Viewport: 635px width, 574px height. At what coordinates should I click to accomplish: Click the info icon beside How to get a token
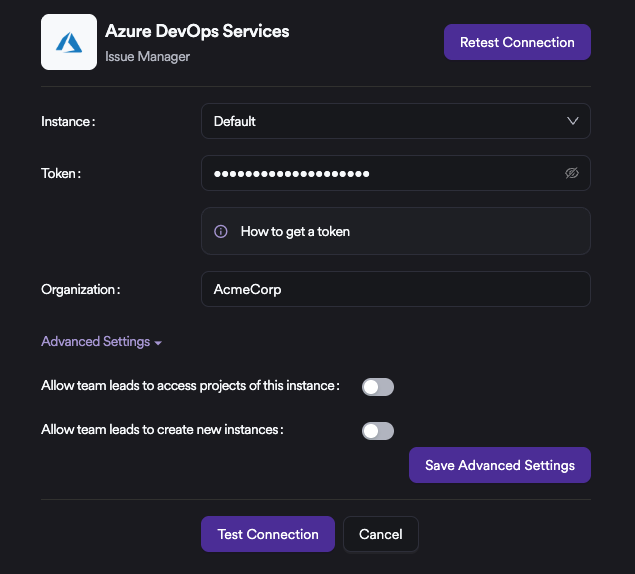(x=221, y=232)
